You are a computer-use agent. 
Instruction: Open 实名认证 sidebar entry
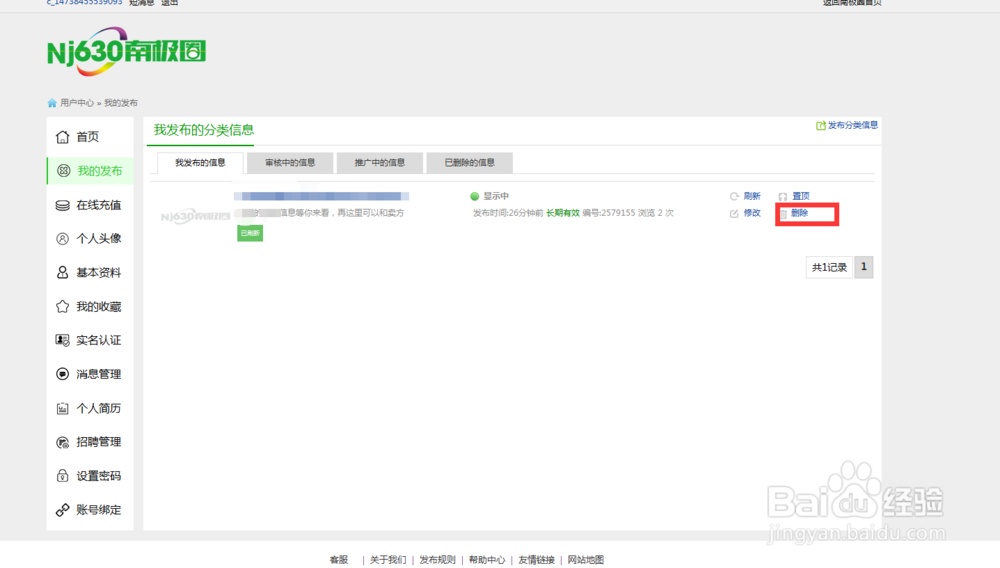click(x=88, y=340)
